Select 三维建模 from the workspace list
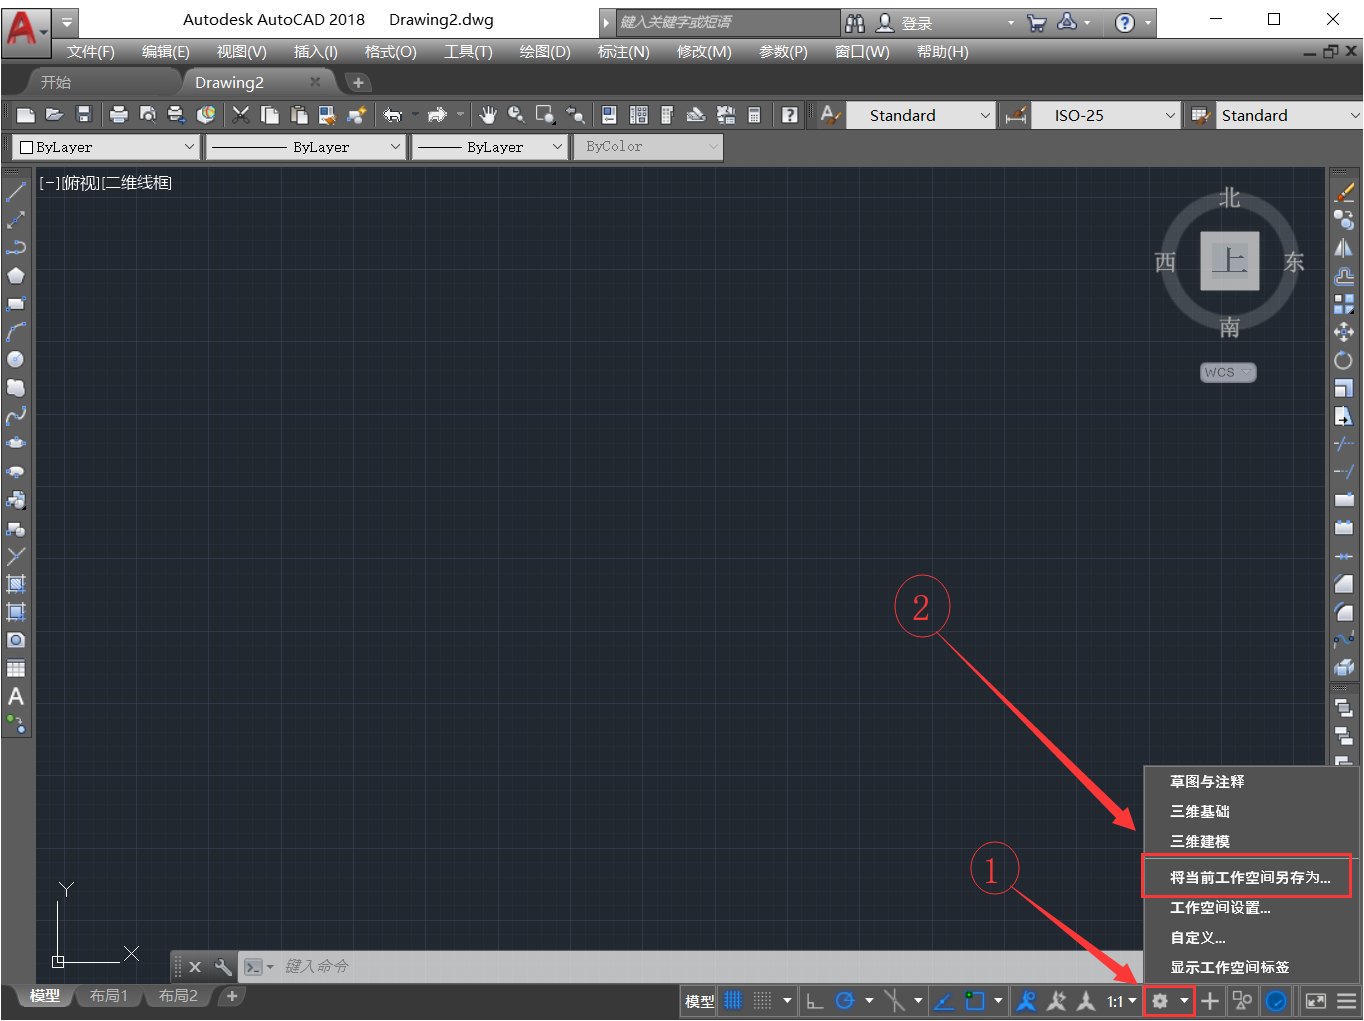Viewport: 1364px width, 1021px height. click(x=1199, y=841)
